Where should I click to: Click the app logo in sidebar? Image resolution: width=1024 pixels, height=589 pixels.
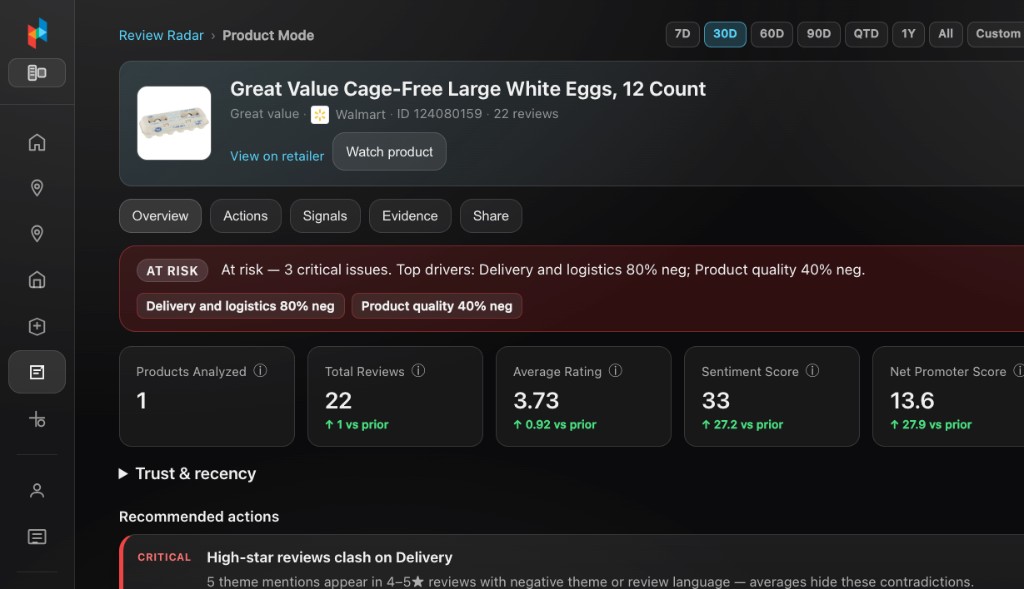(37, 33)
